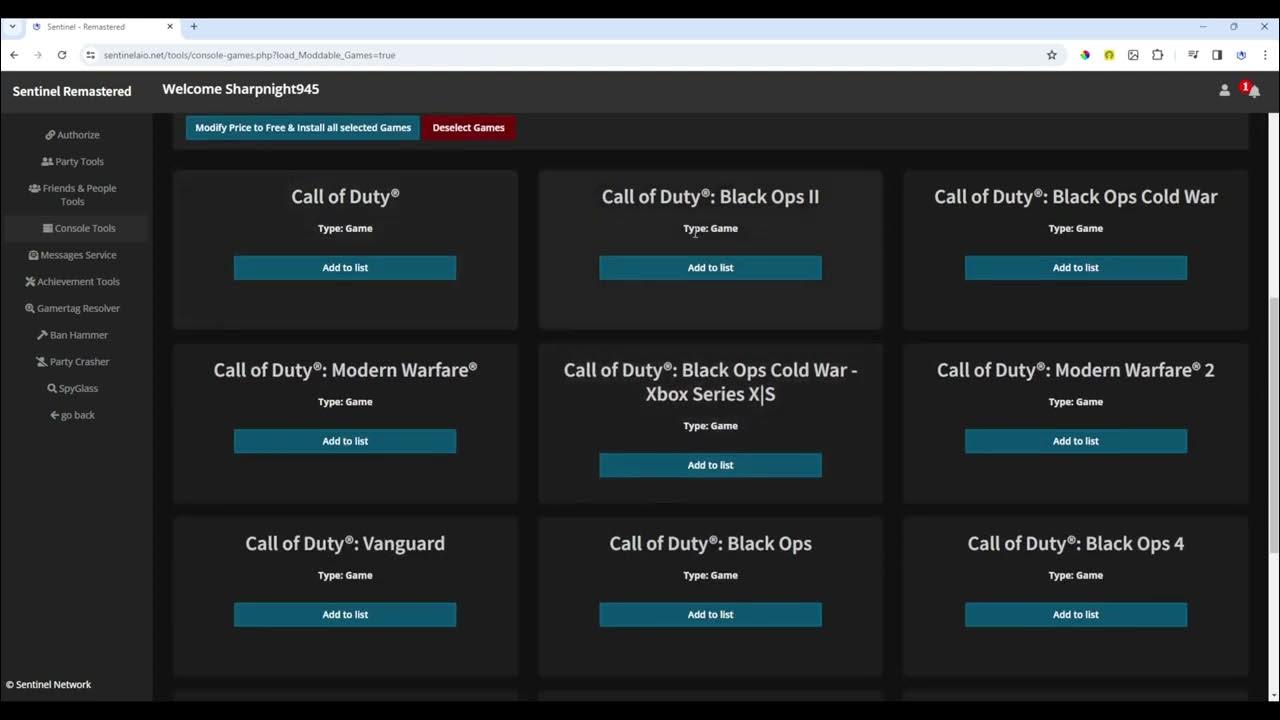Click the © Sentinel Network footer text
Screen dimensions: 1280x720
coord(48,685)
